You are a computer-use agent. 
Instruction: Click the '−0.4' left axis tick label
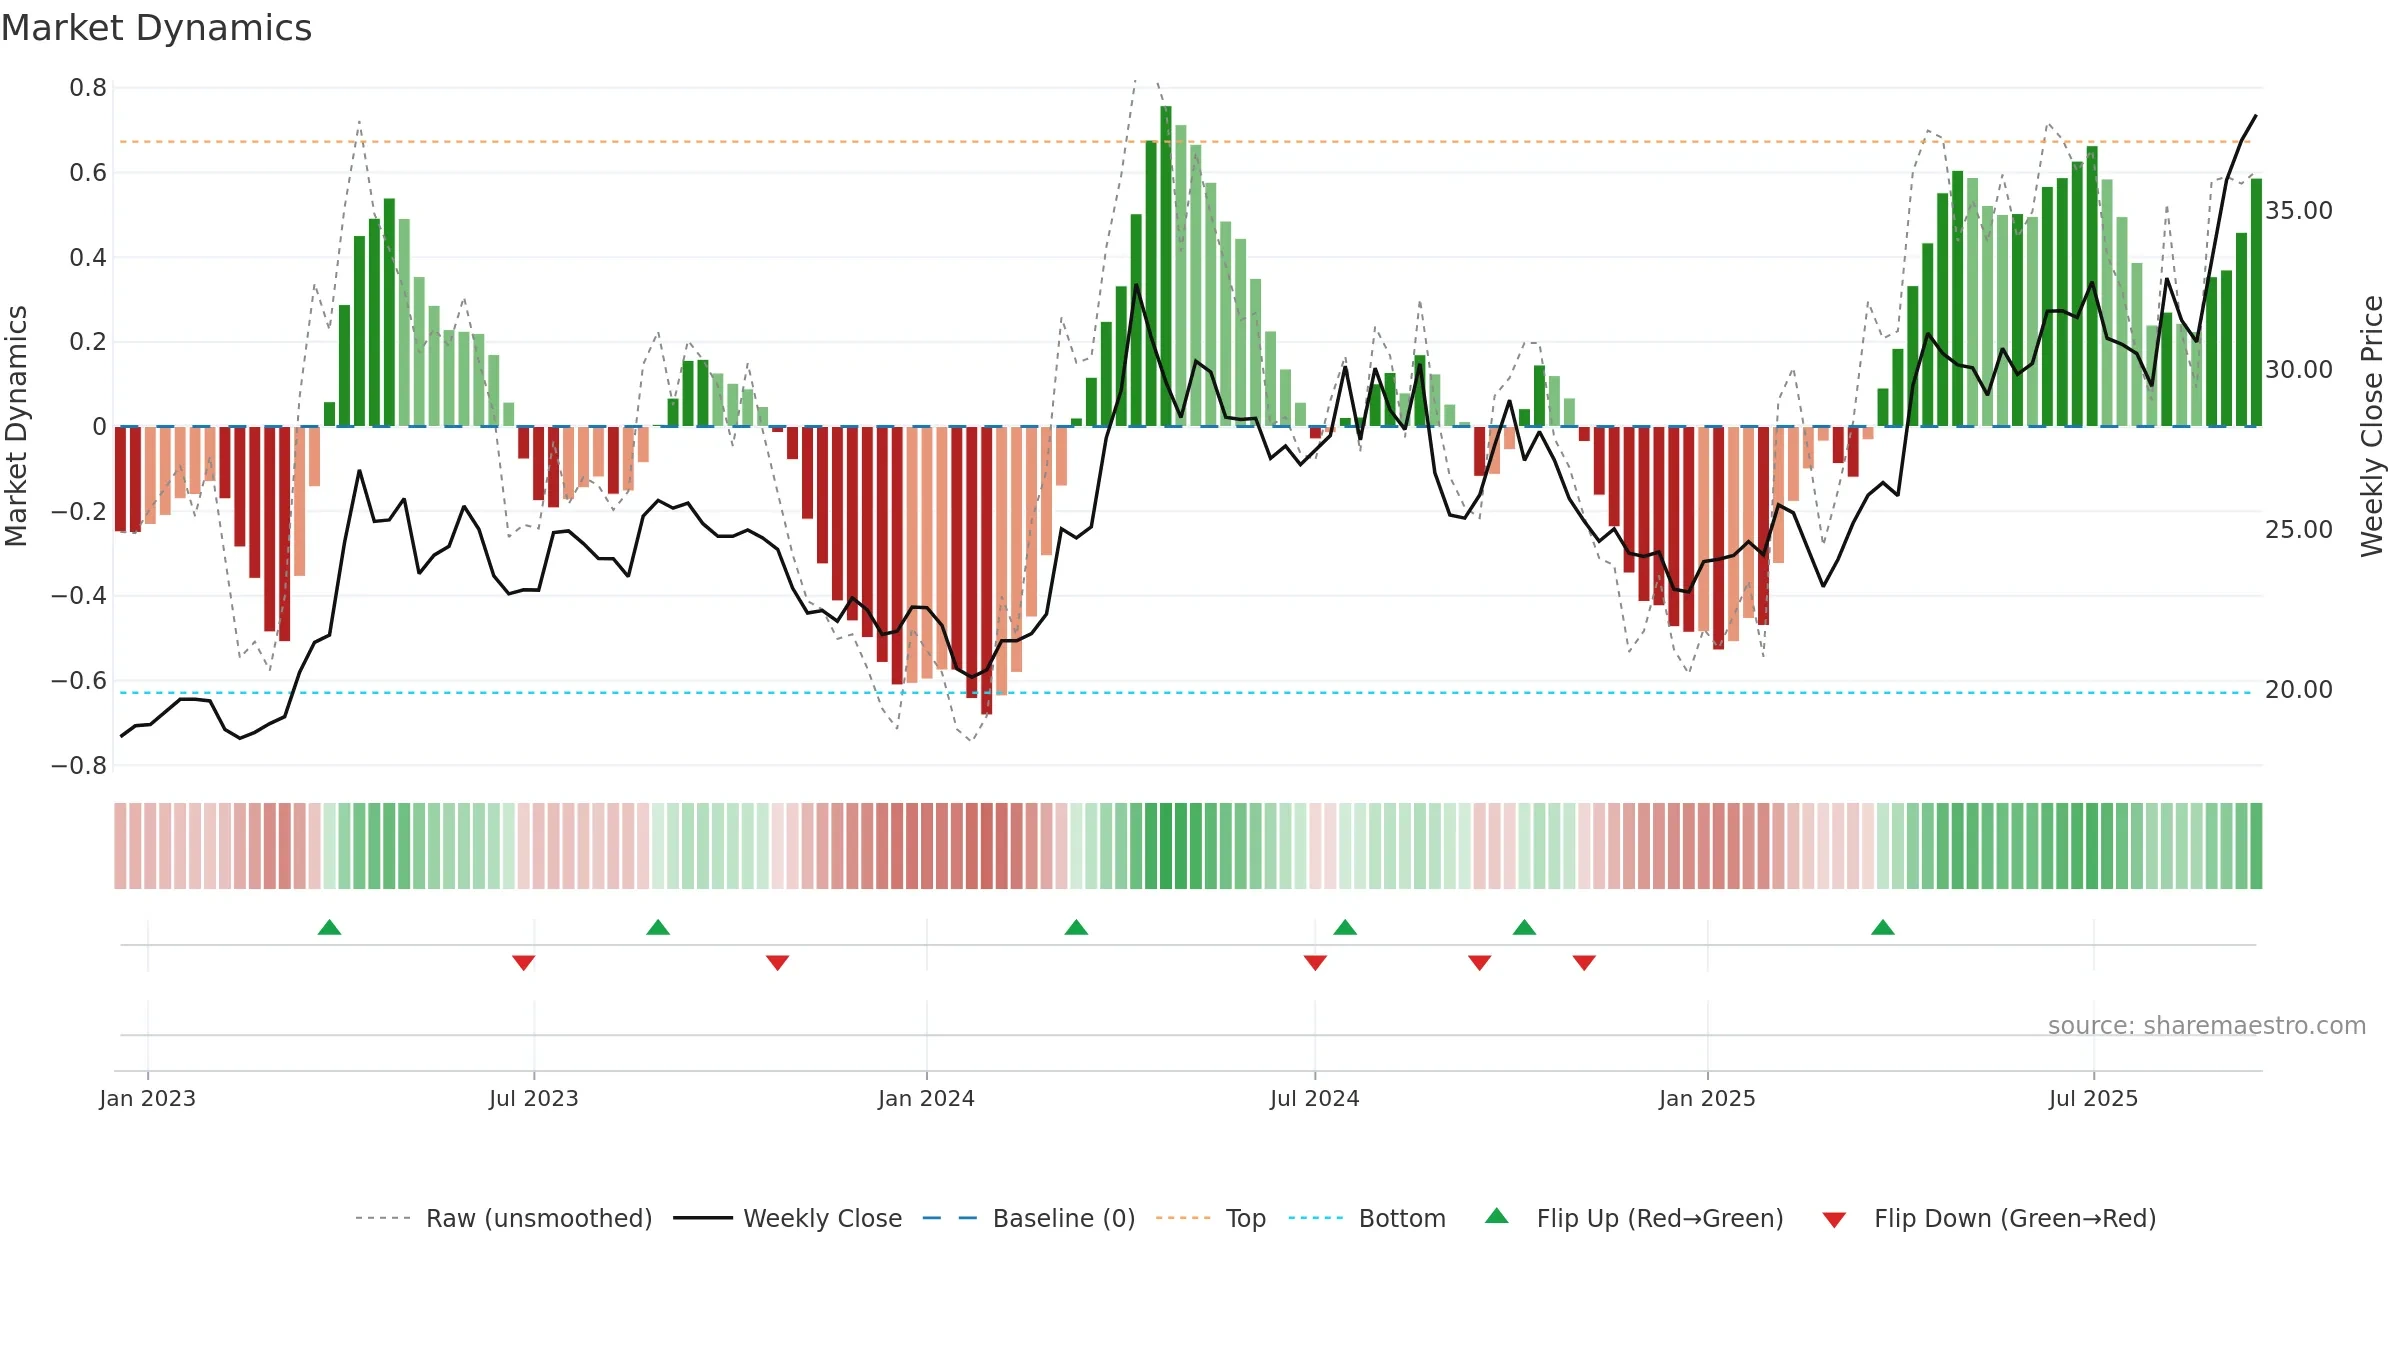79,596
